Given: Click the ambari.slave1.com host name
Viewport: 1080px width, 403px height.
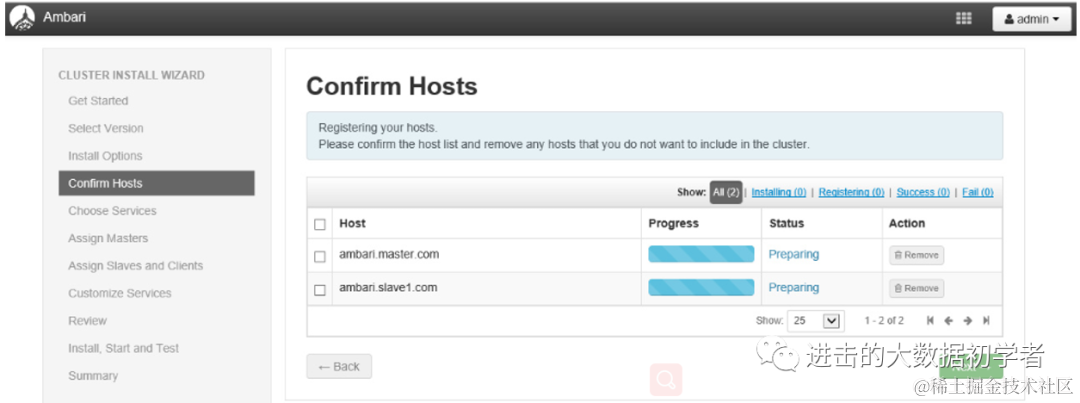Looking at the screenshot, I should point(388,287).
